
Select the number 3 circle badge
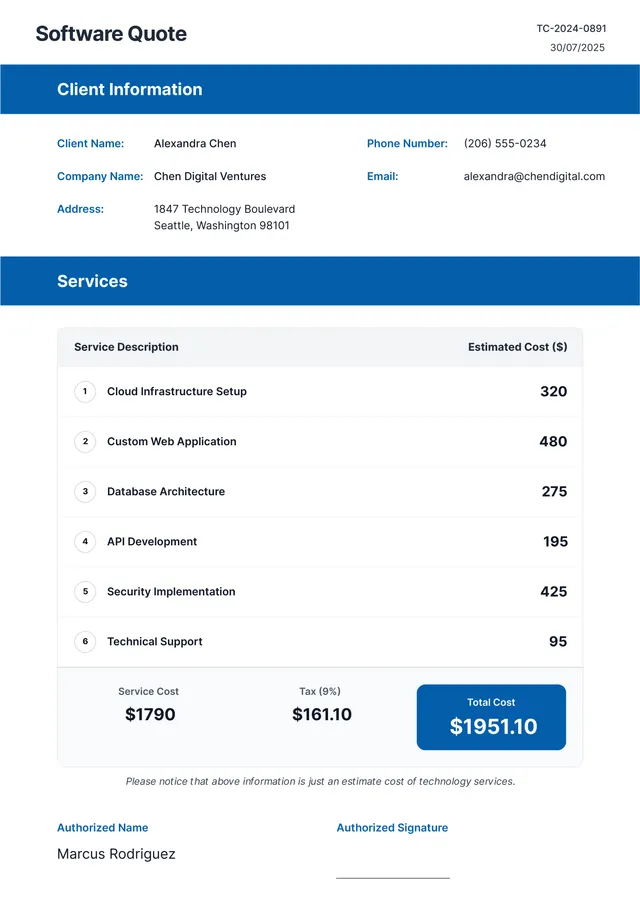click(x=85, y=492)
